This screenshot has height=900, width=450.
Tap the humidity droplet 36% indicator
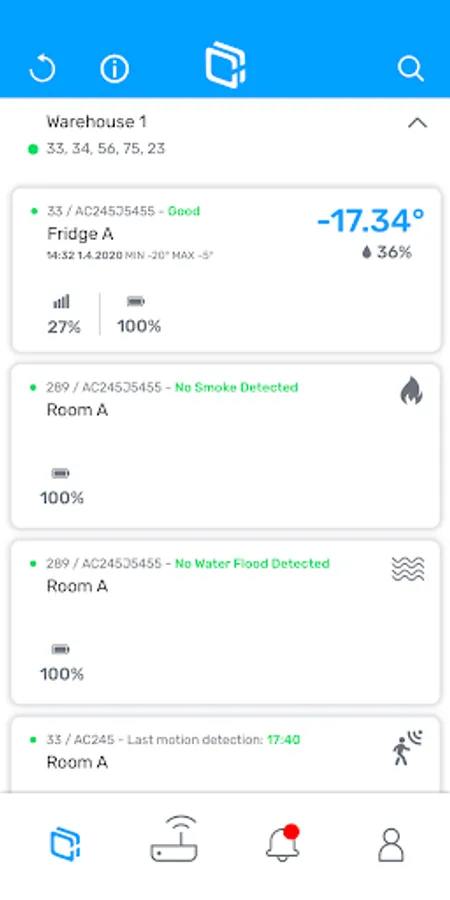click(x=387, y=252)
